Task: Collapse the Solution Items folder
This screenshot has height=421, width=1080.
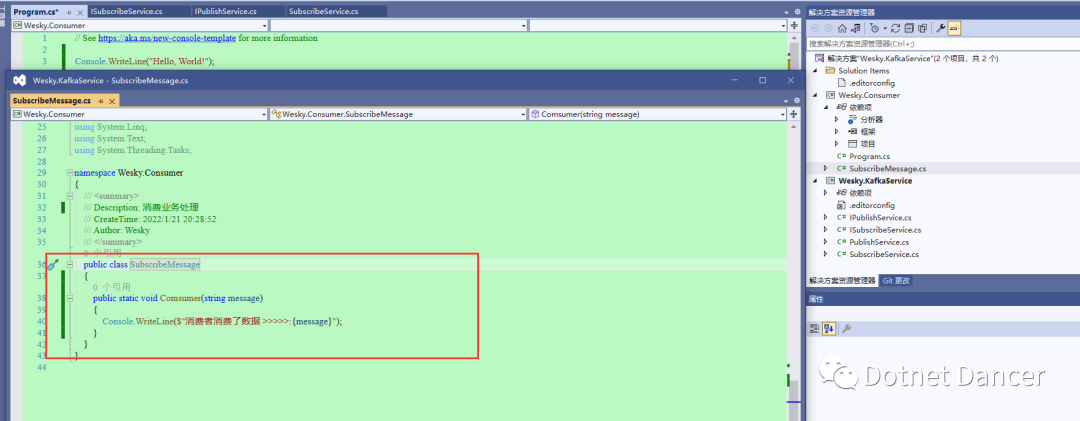Action: pyautogui.click(x=817, y=71)
